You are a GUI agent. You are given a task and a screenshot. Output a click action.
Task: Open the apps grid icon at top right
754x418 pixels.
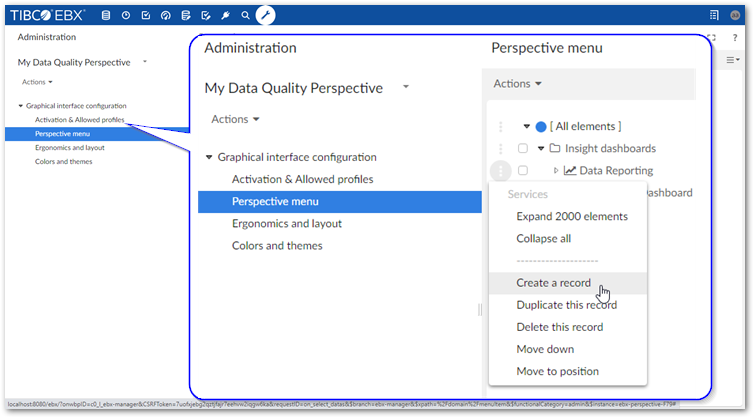coord(714,15)
